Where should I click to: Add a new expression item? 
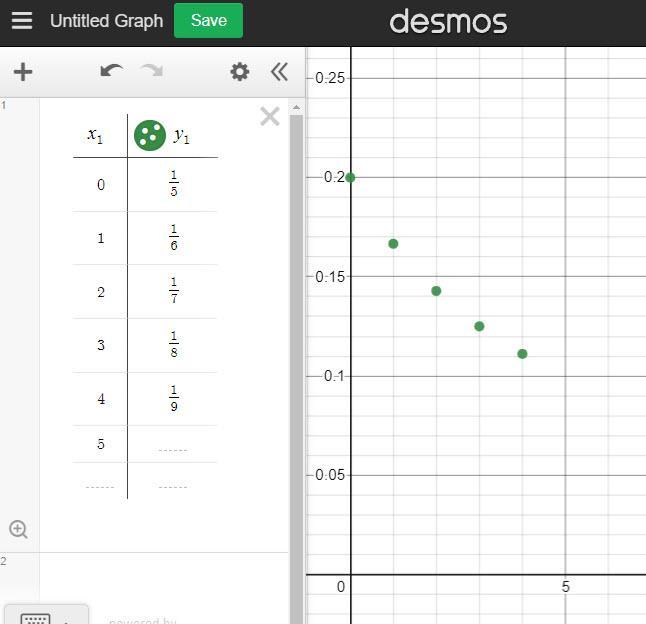pos(23,72)
